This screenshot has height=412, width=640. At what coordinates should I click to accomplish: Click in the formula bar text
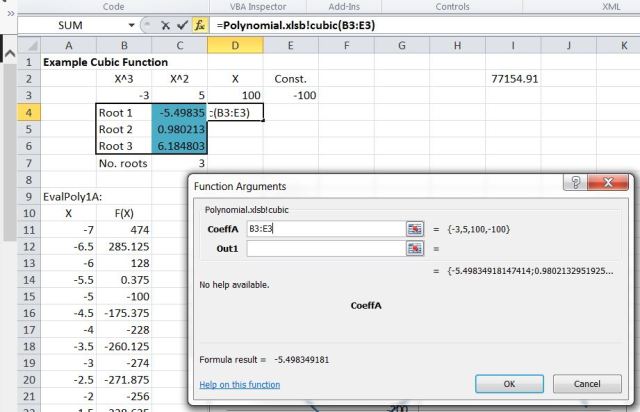tap(400, 24)
